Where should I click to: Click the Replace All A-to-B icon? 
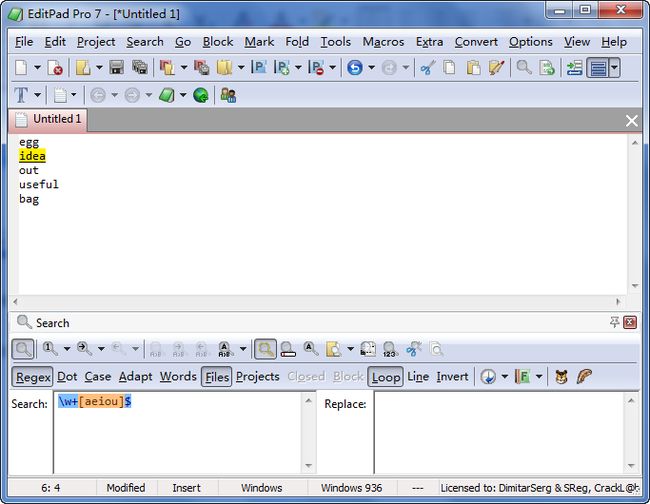224,349
